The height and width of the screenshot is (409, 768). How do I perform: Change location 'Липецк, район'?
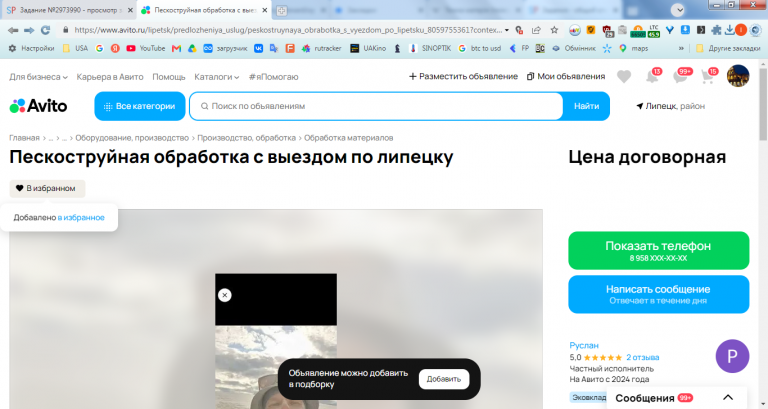click(x=671, y=106)
